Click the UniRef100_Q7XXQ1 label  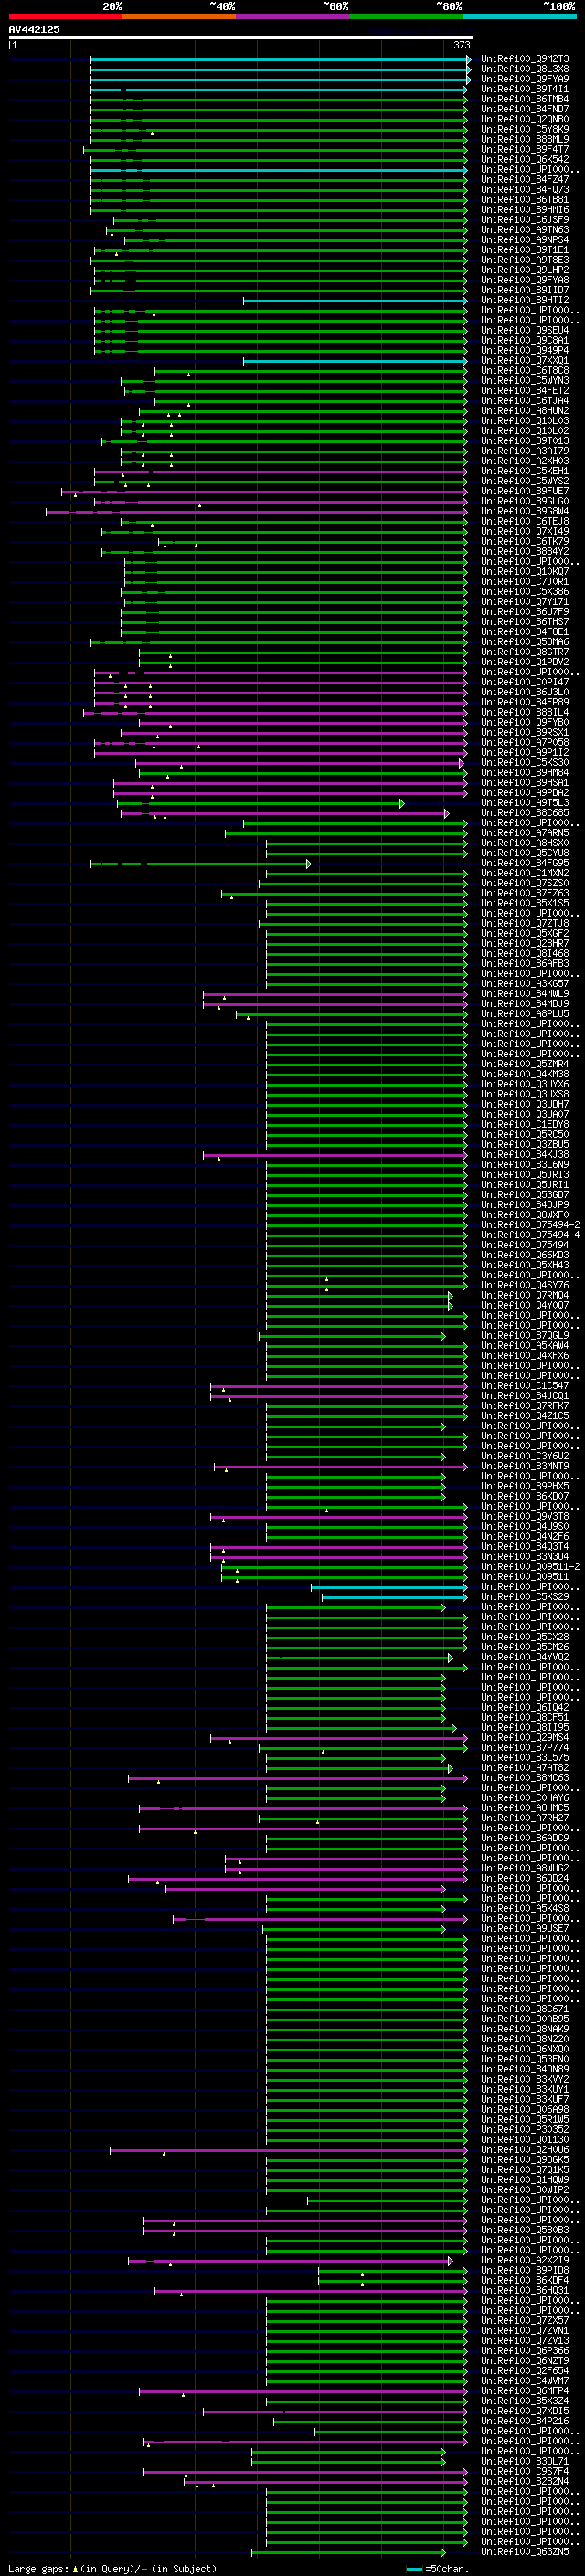pyautogui.click(x=525, y=361)
